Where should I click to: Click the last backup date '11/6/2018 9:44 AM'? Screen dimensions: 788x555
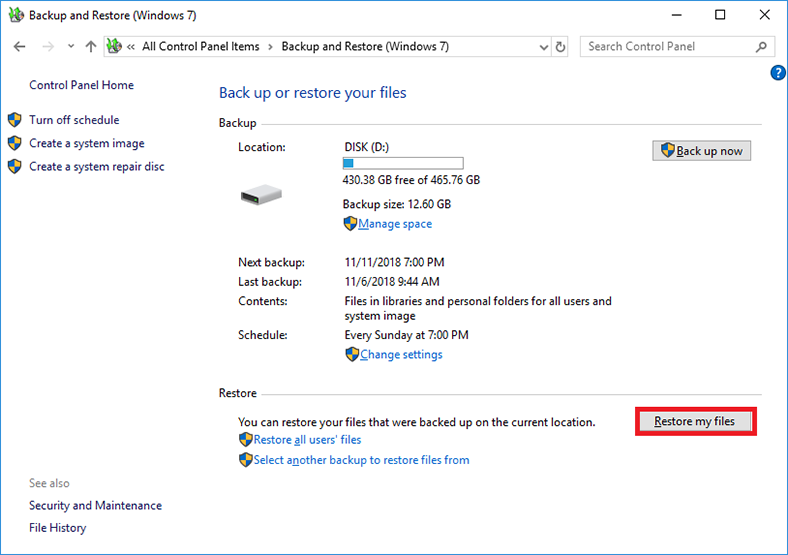coord(392,282)
